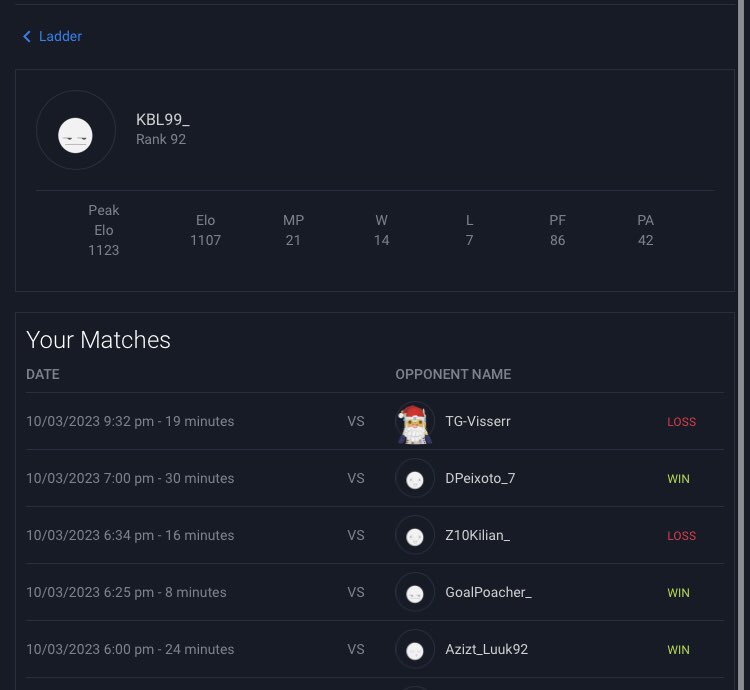Screen dimensions: 750x690
Task: Click VS label in Z10Kilian_ row
Action: click(356, 535)
